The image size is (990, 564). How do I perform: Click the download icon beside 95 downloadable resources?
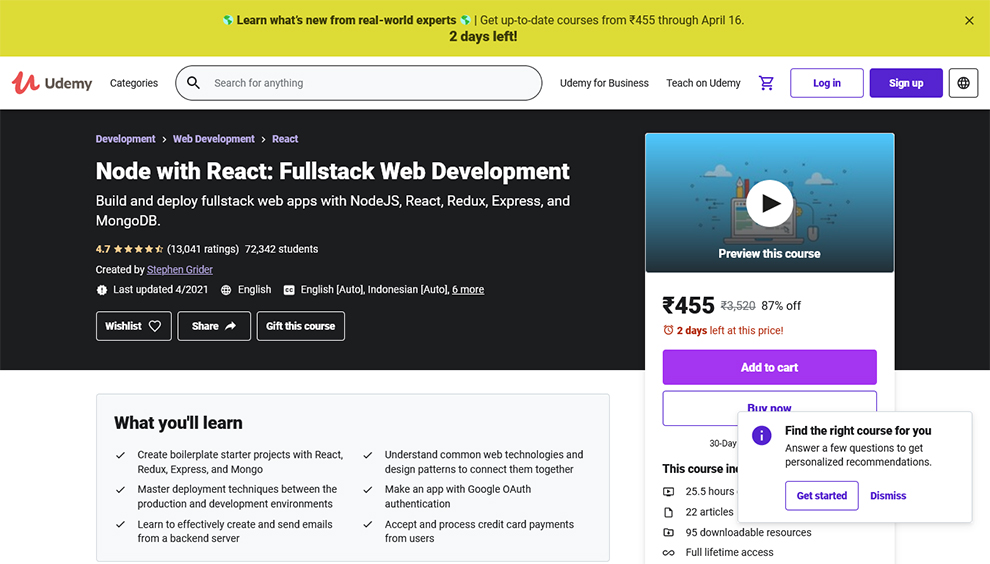pos(669,532)
